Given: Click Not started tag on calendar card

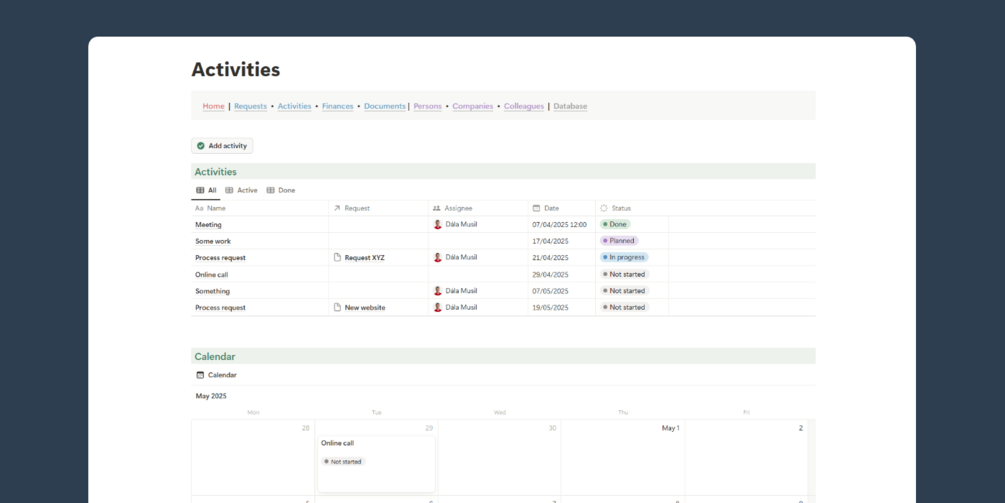Looking at the screenshot, I should (x=343, y=461).
